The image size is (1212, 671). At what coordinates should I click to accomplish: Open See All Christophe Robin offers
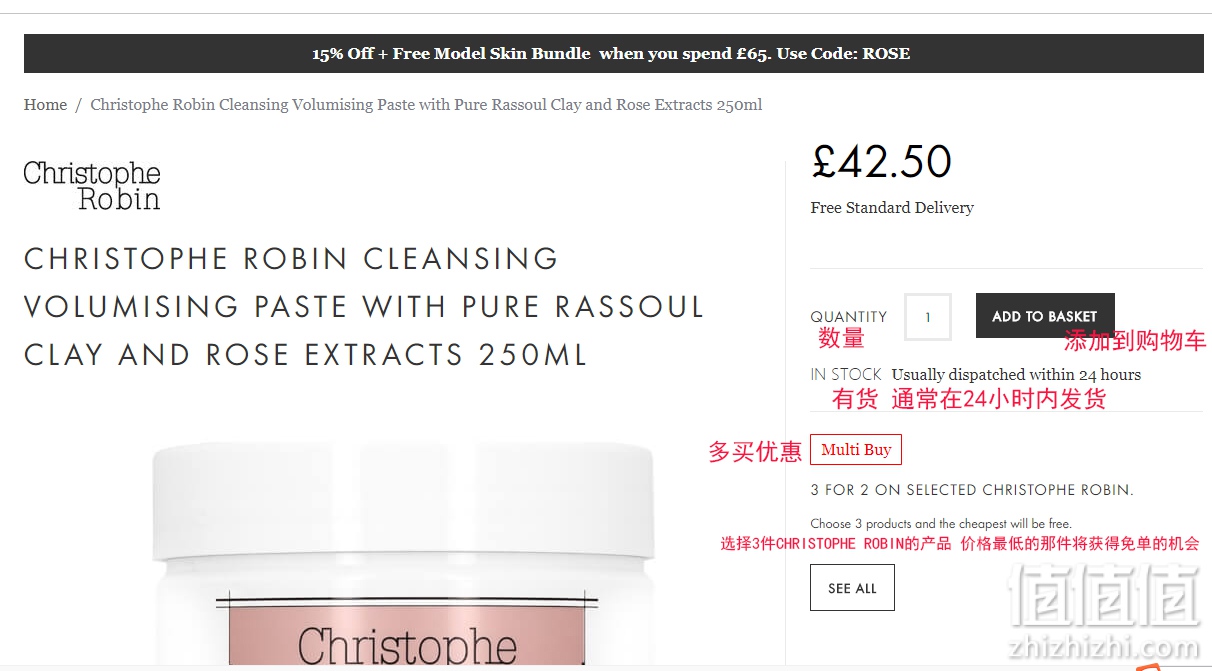(x=852, y=588)
